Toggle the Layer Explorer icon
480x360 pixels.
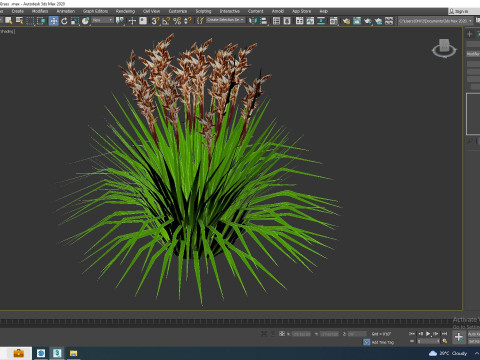pyautogui.click(x=287, y=21)
